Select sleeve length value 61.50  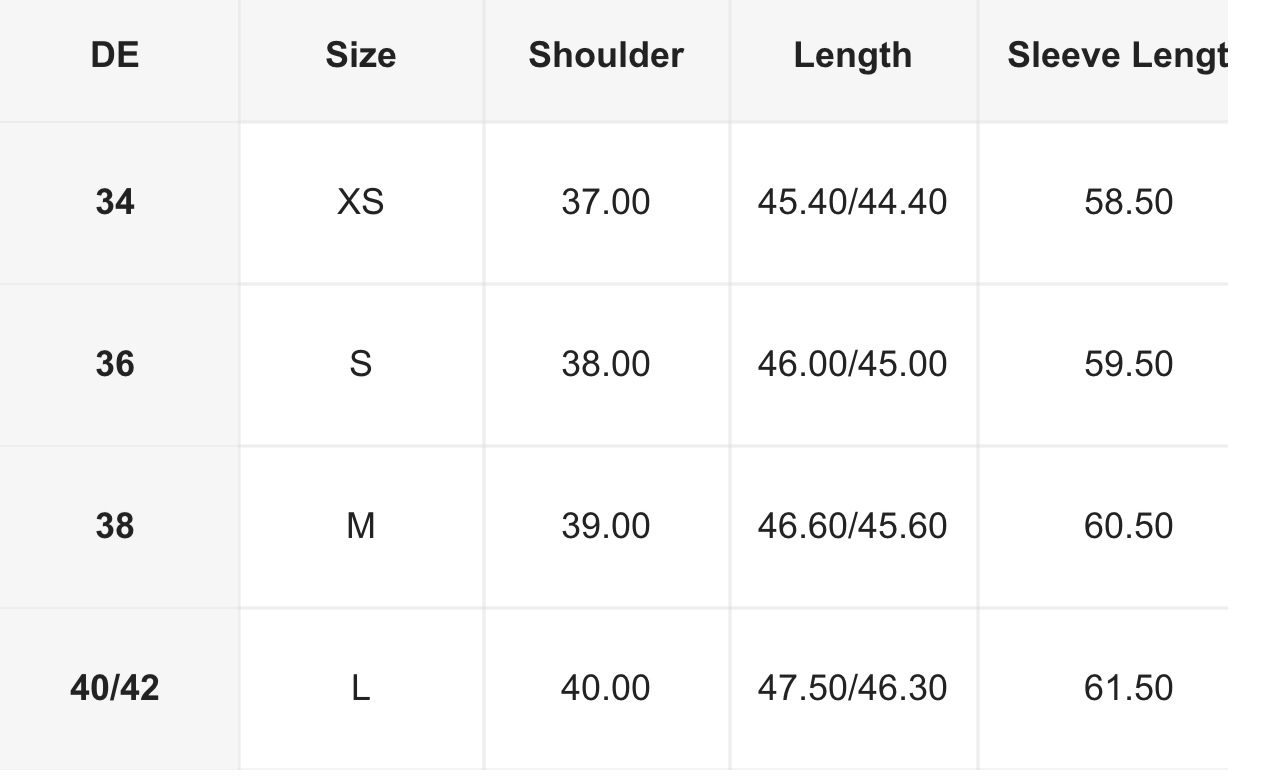pyautogui.click(x=1129, y=688)
